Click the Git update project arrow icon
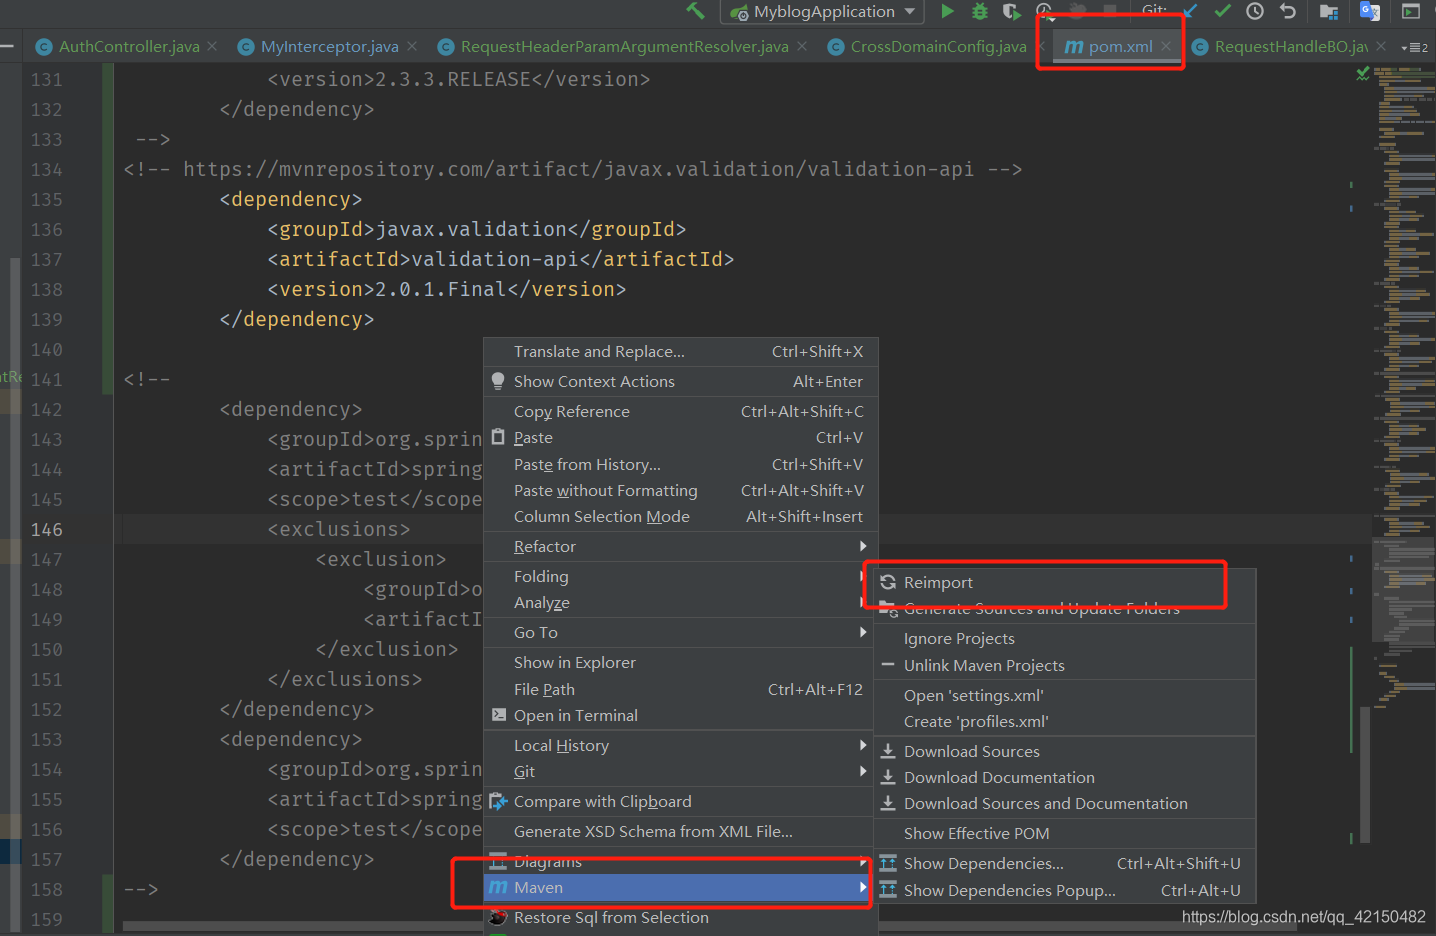The height and width of the screenshot is (936, 1436). pyautogui.click(x=1190, y=11)
